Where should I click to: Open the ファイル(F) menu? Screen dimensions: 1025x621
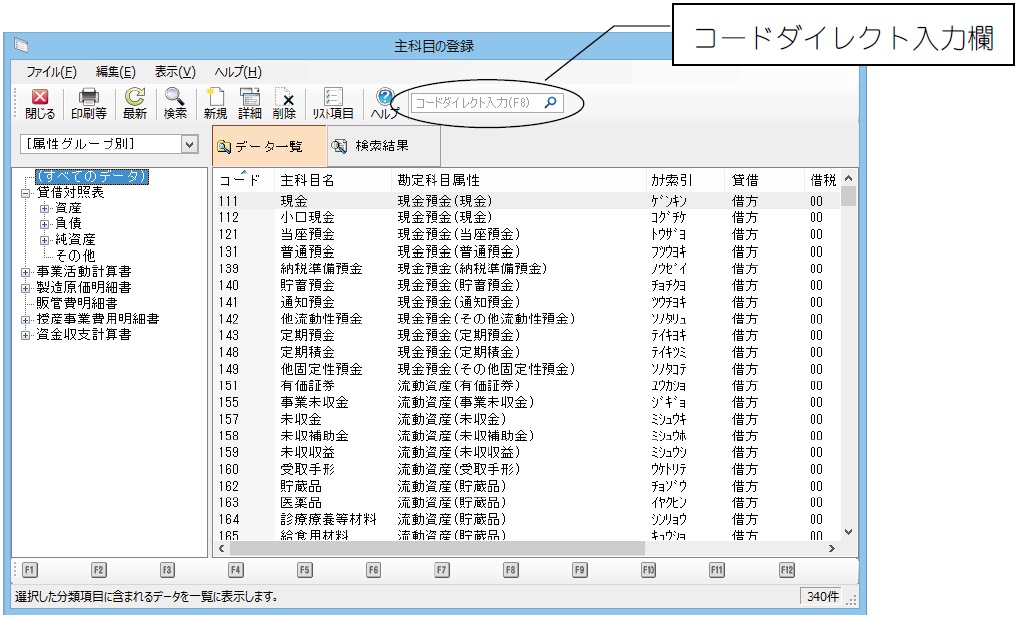[x=51, y=72]
